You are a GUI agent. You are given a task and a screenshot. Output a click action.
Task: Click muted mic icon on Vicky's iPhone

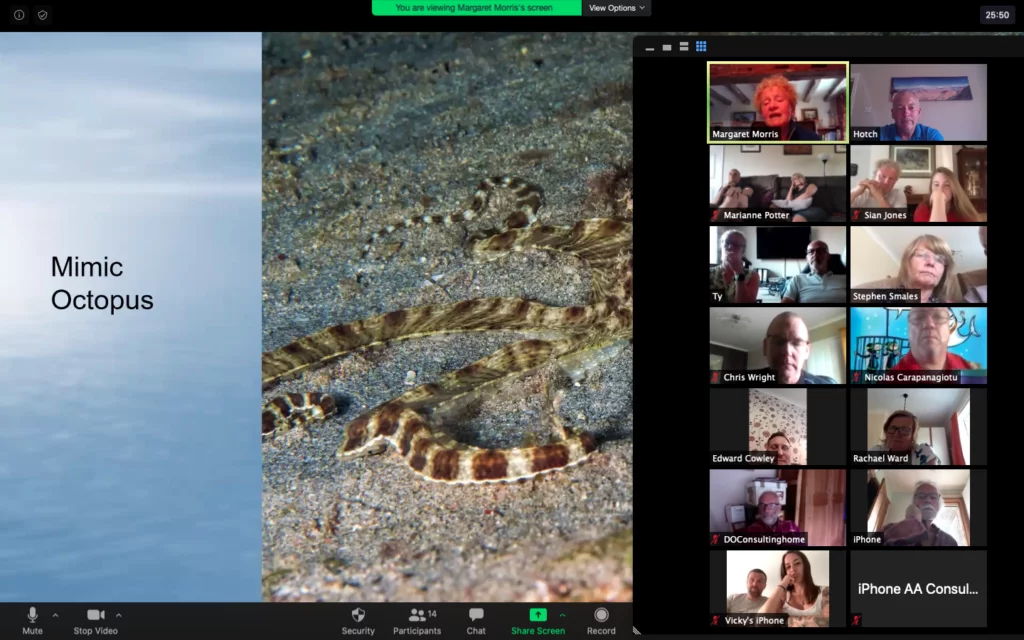point(716,620)
